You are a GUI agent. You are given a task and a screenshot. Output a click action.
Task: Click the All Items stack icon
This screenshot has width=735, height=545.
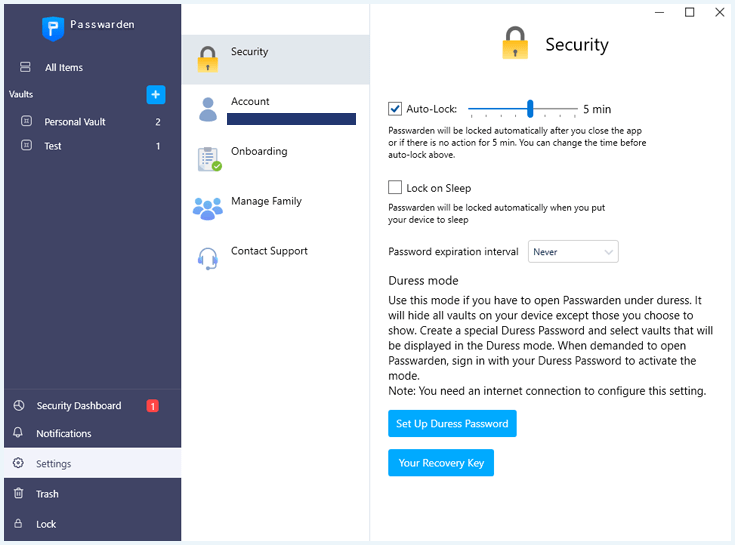25,67
